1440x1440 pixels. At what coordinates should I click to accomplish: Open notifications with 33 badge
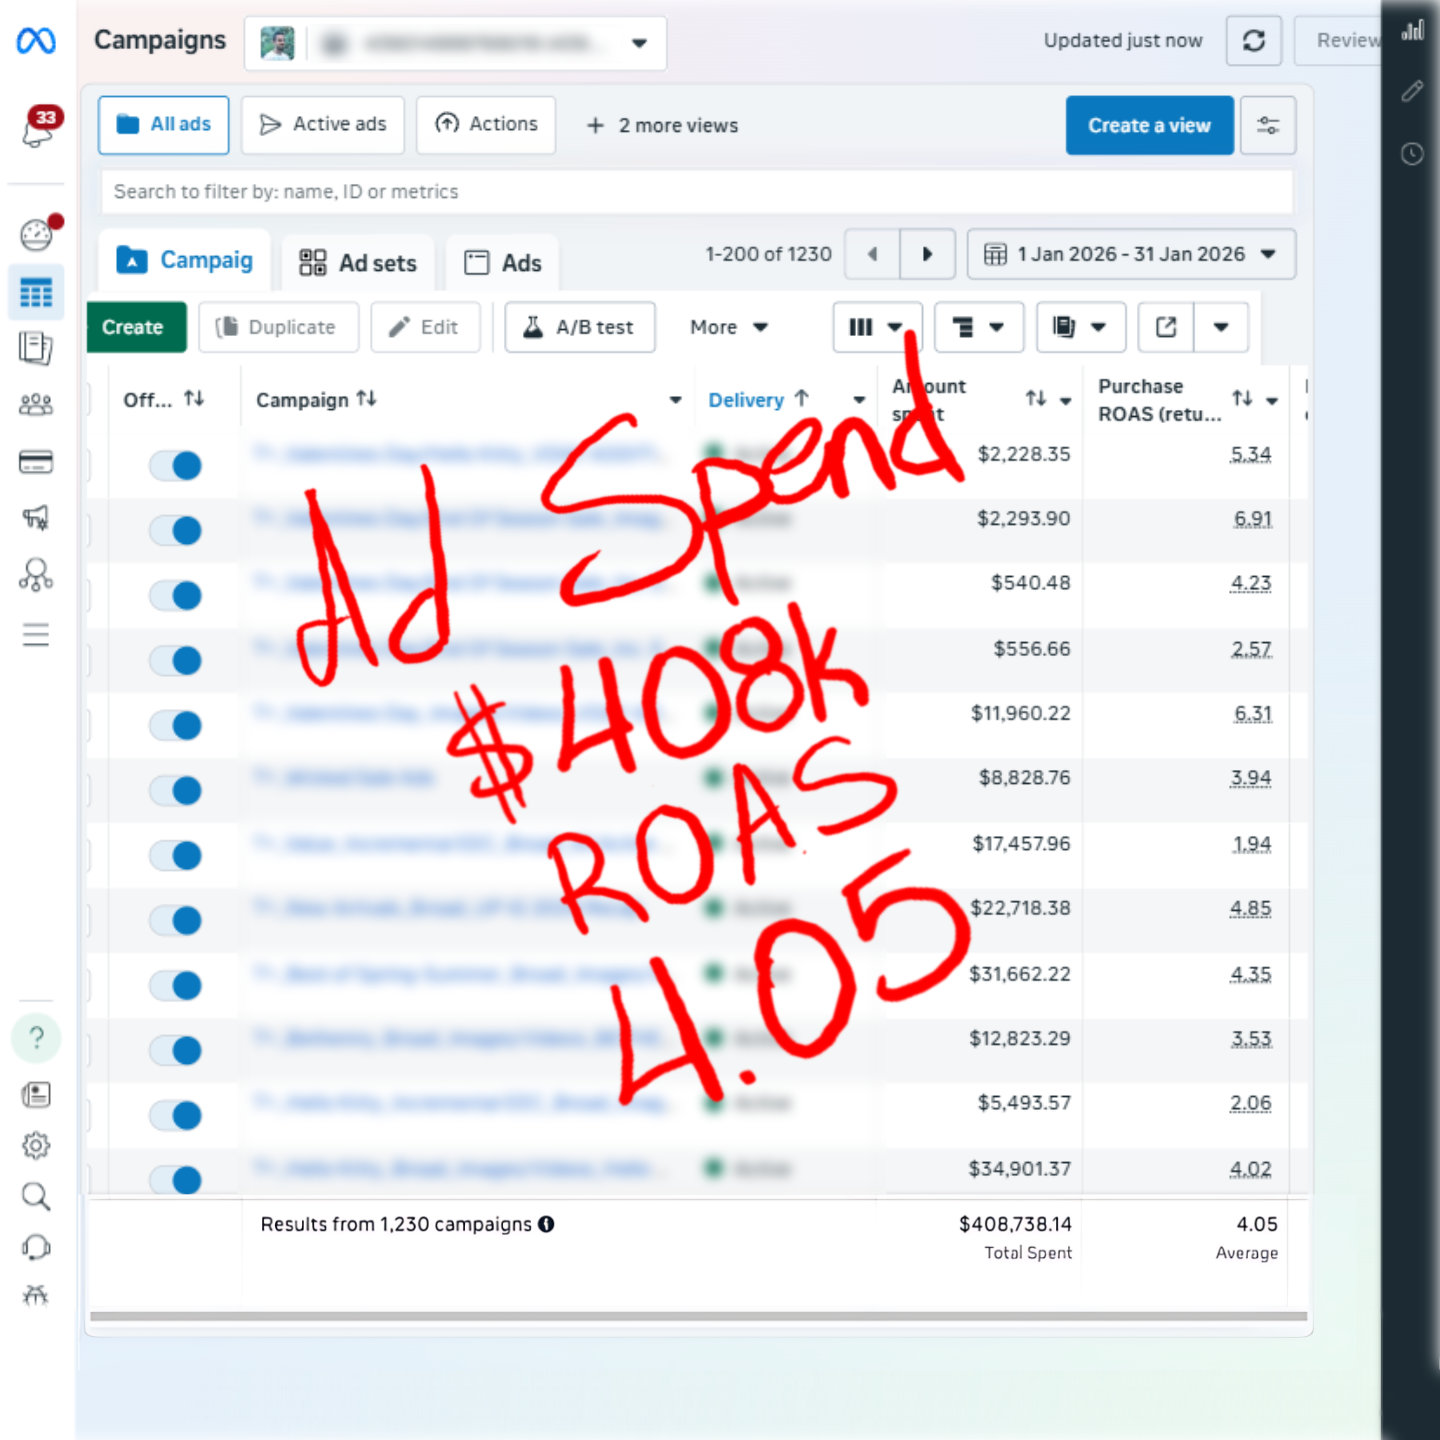click(40, 127)
